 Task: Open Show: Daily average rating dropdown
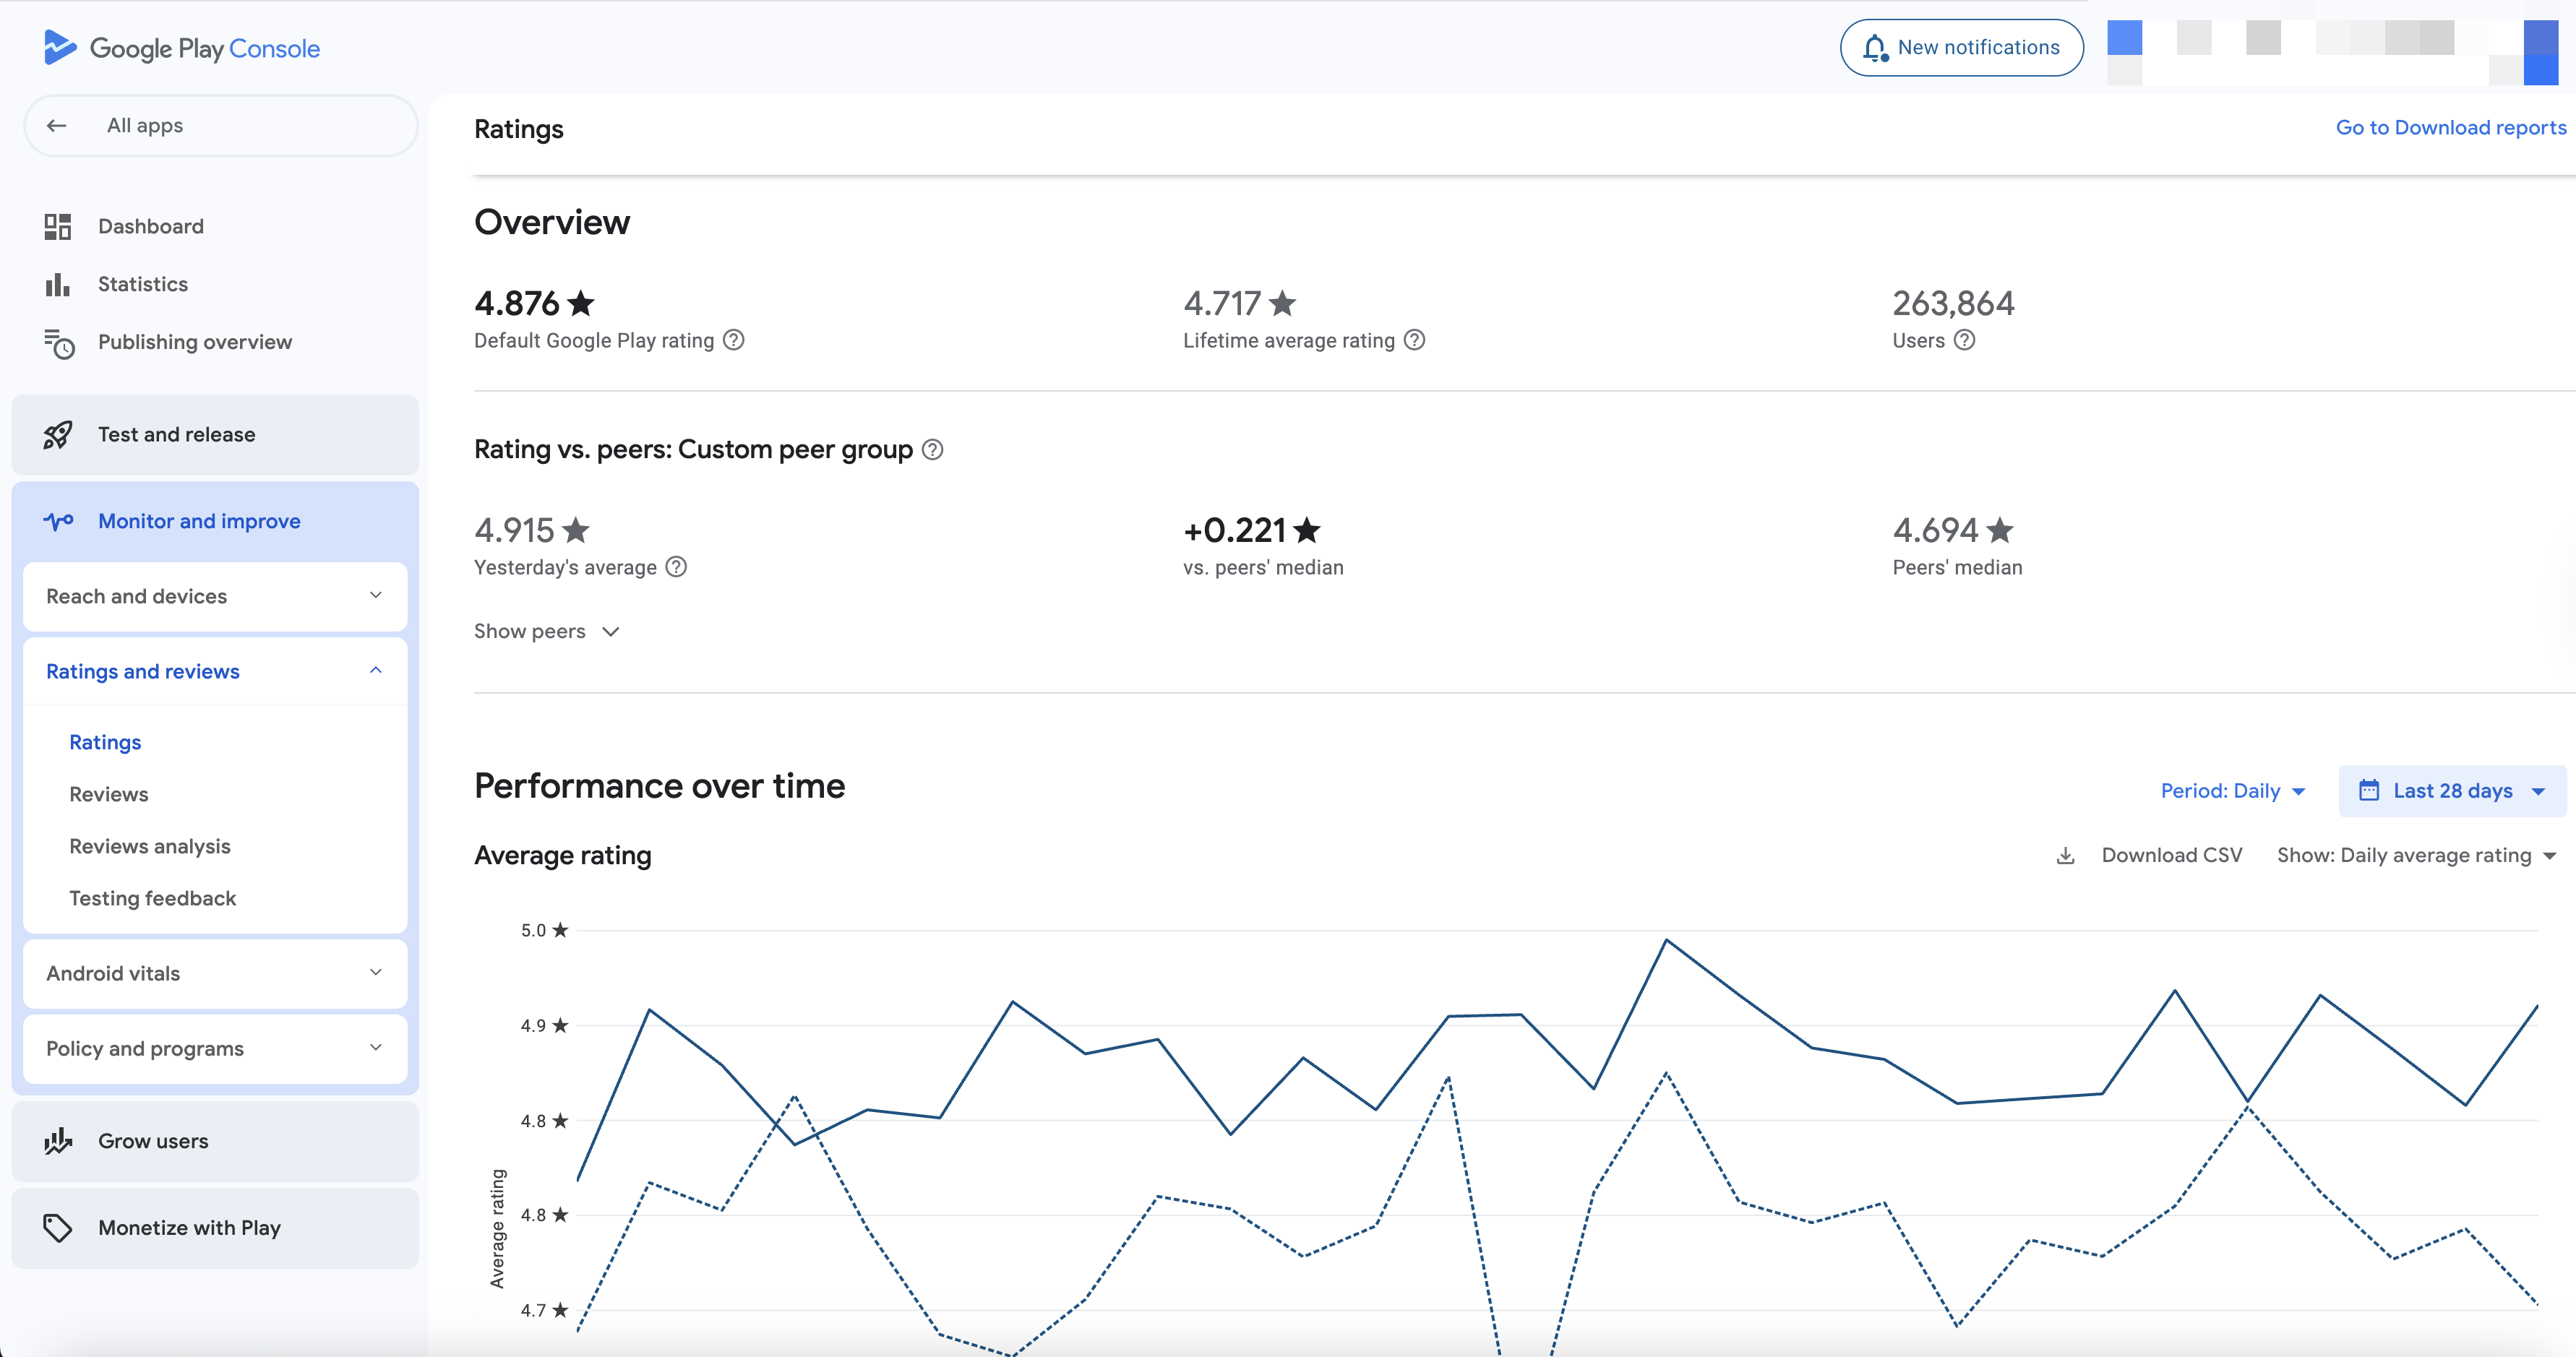(x=2416, y=856)
